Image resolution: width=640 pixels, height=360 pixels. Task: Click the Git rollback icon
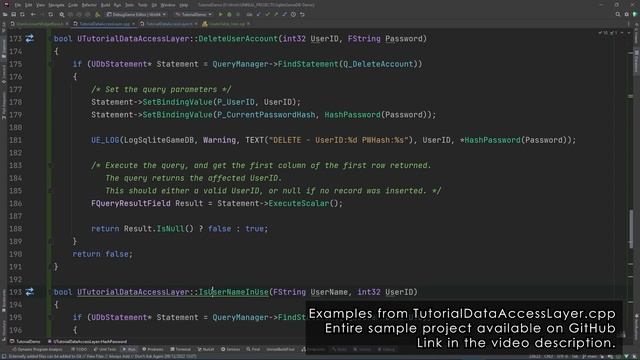tap(302, 14)
